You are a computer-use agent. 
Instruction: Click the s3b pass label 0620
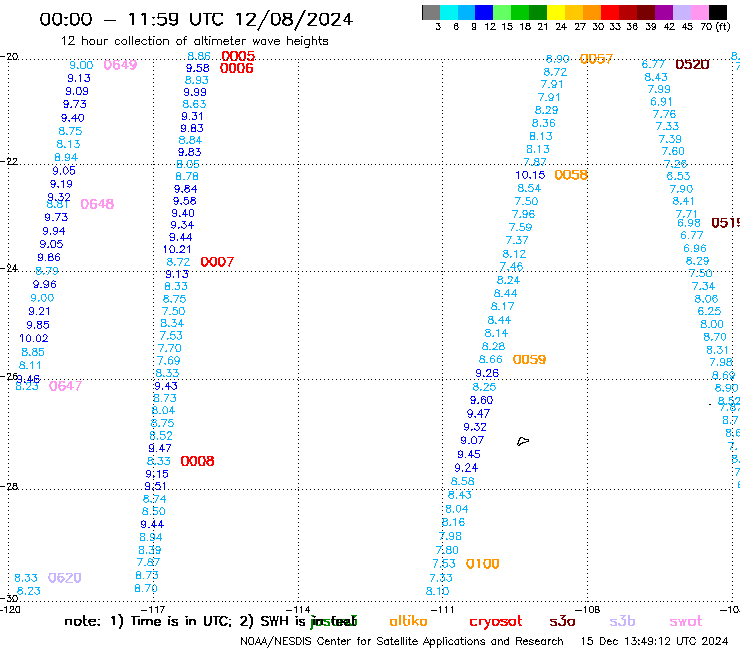(65, 578)
